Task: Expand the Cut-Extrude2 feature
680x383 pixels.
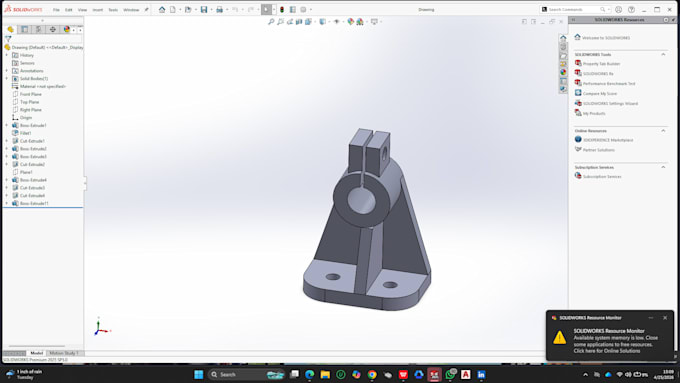Action: (x=7, y=164)
